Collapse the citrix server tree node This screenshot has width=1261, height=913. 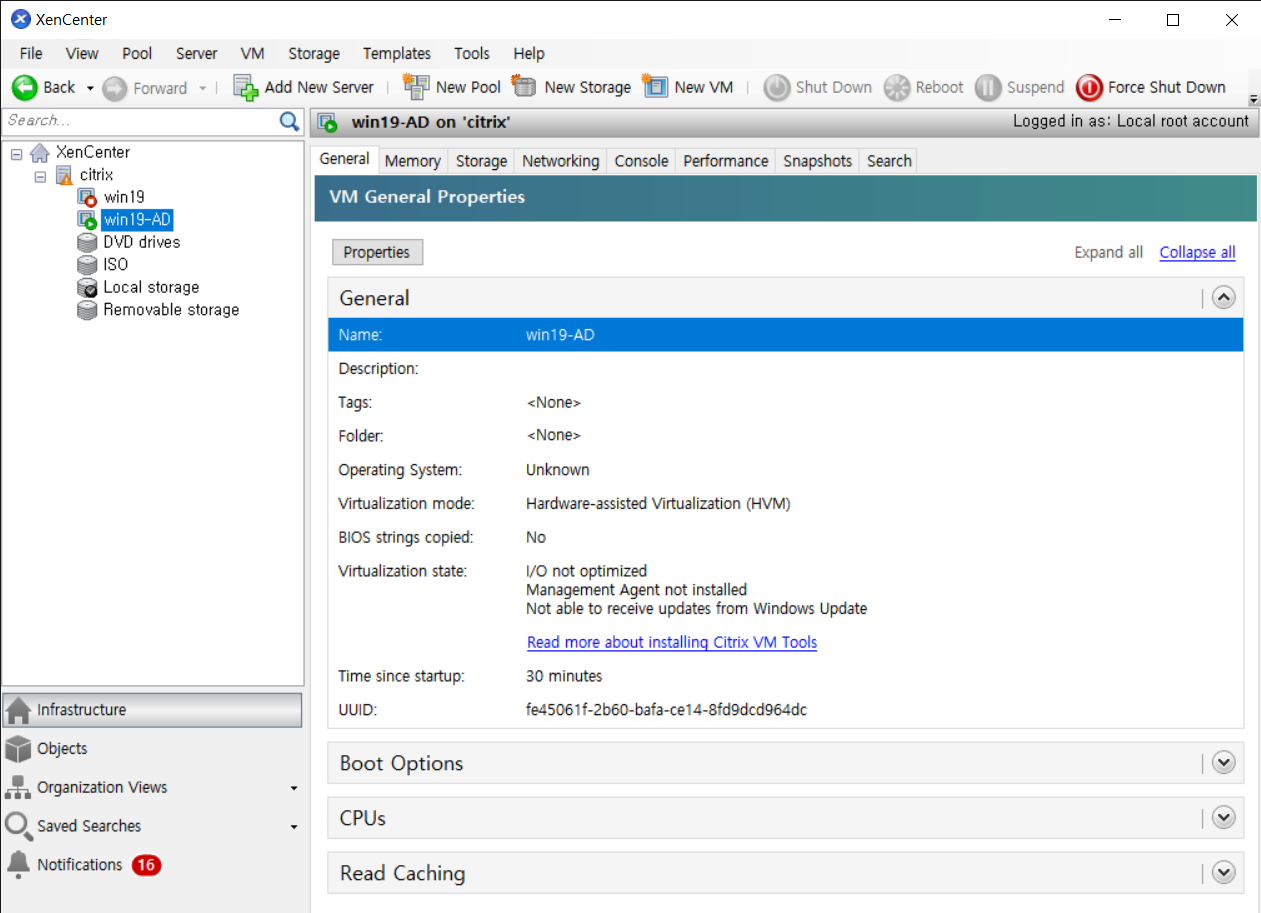pos(41,176)
